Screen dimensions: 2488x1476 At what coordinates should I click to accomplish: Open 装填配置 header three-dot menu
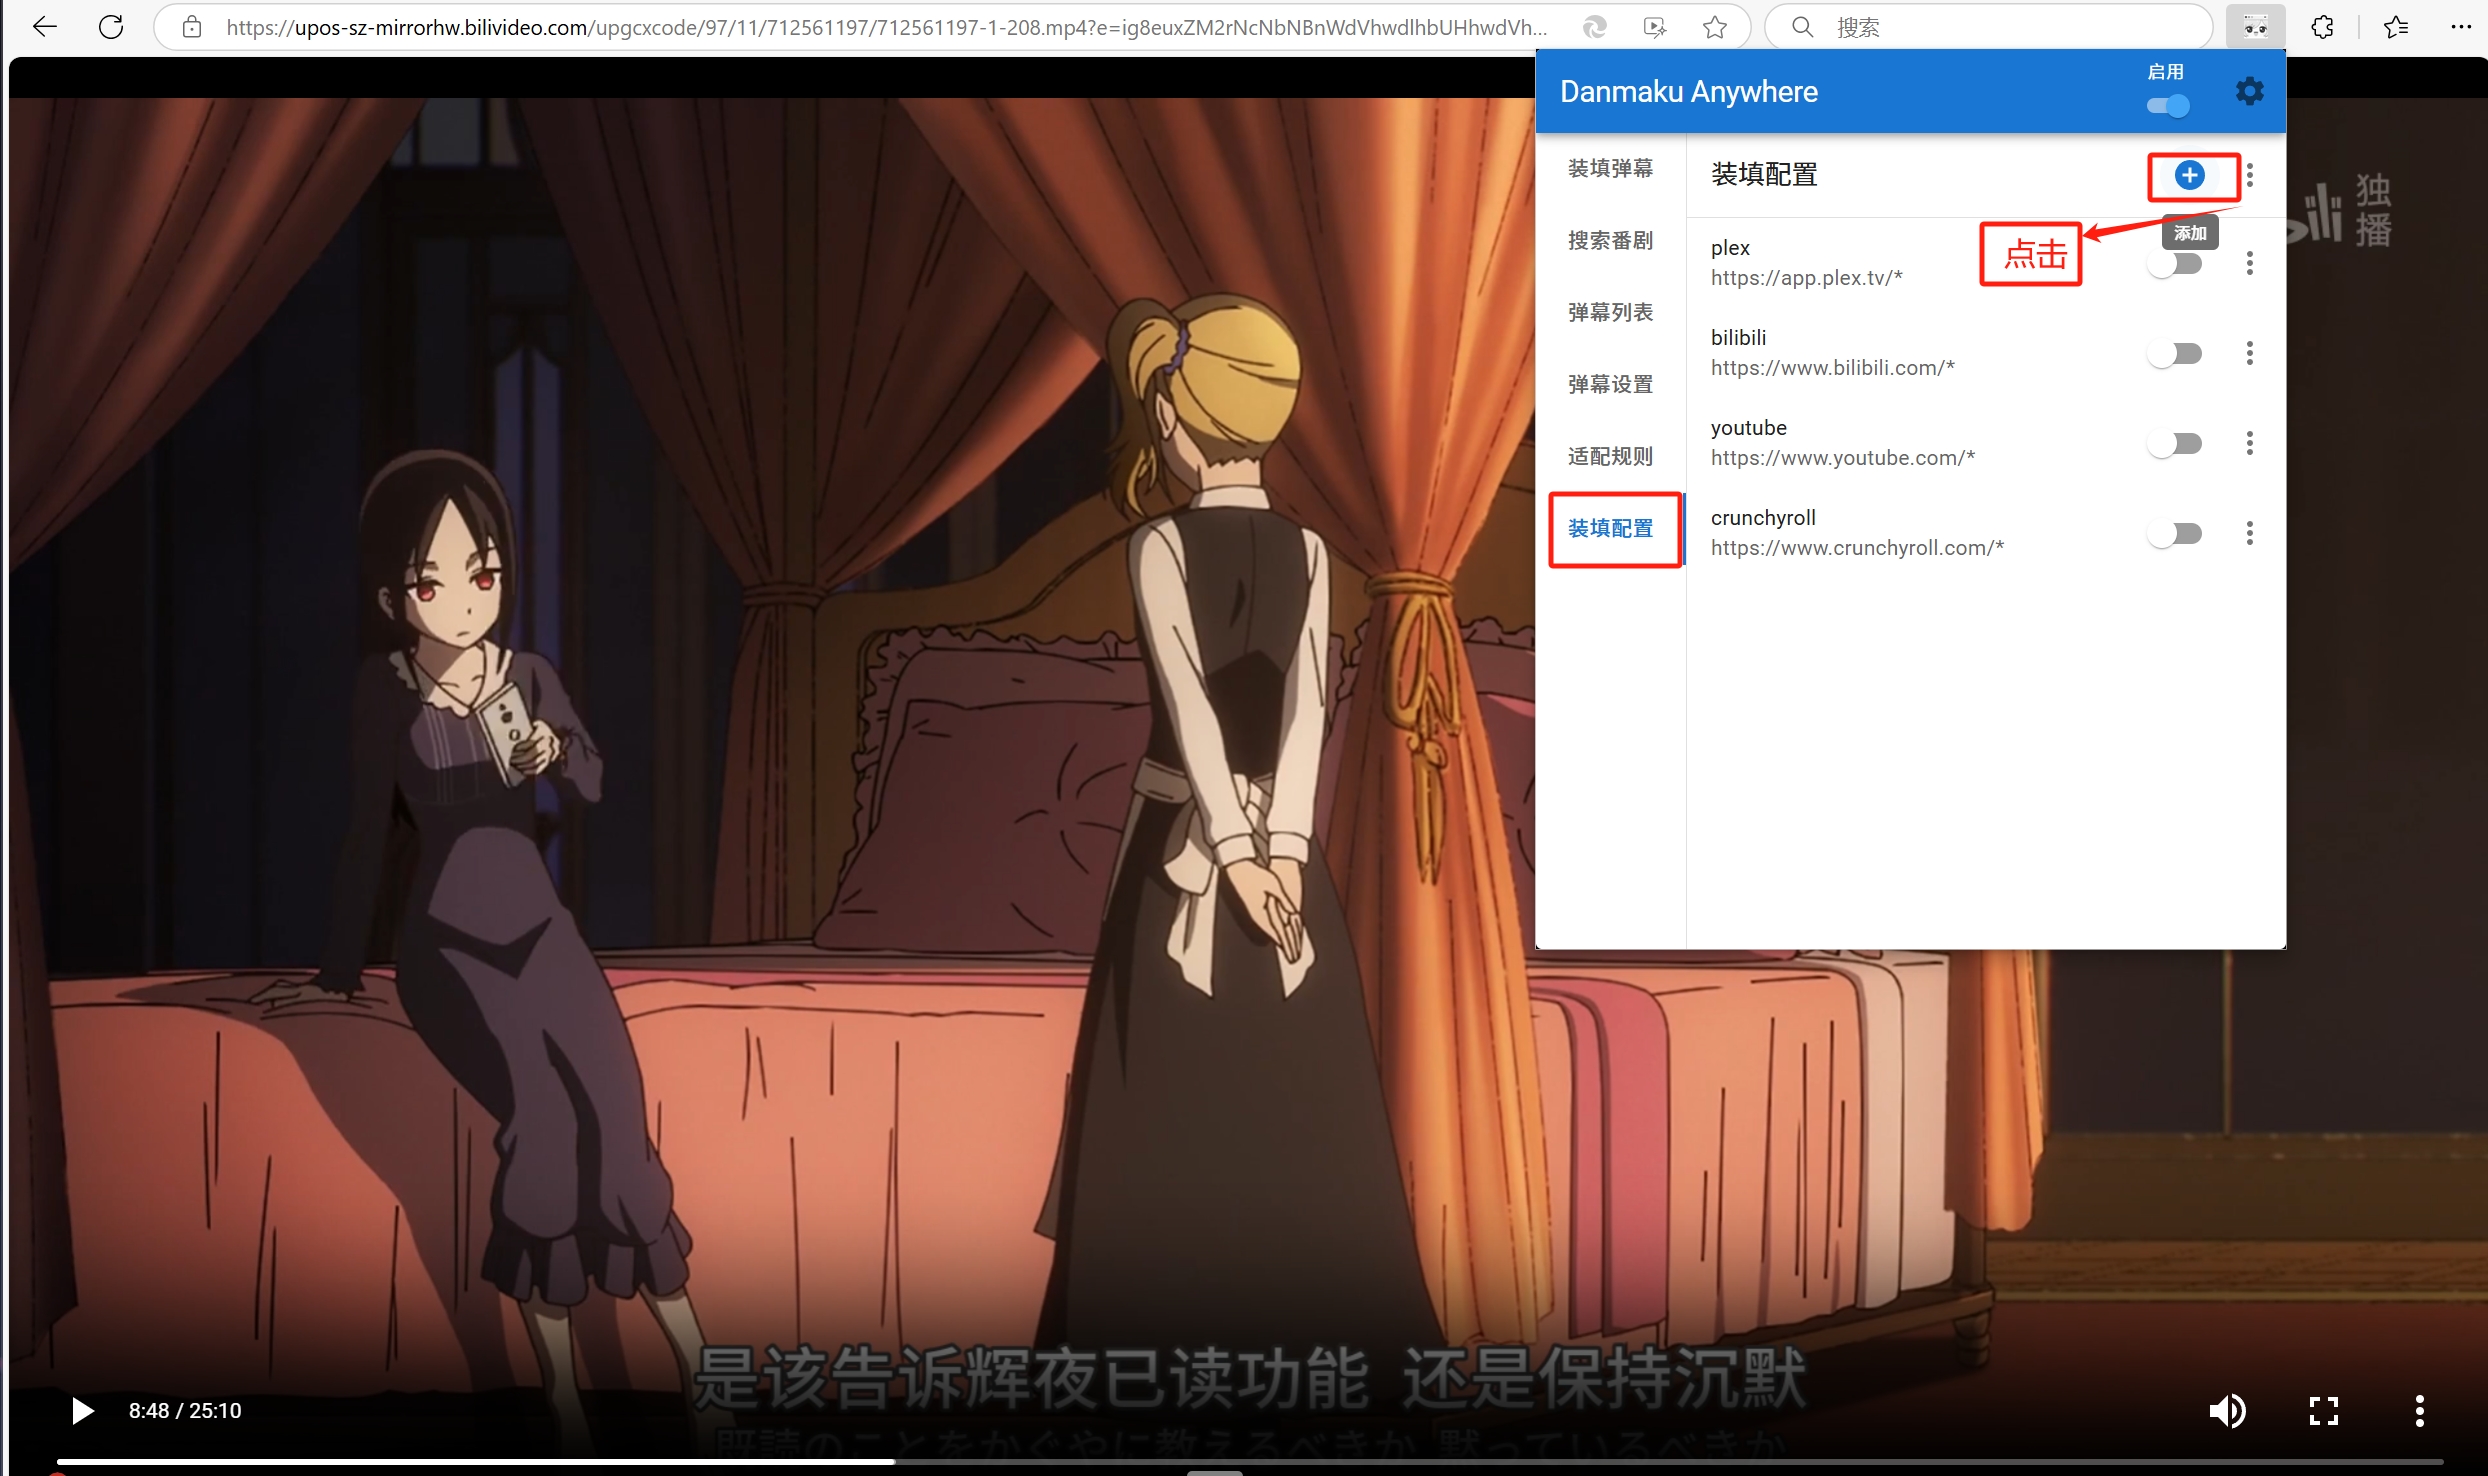point(2249,176)
